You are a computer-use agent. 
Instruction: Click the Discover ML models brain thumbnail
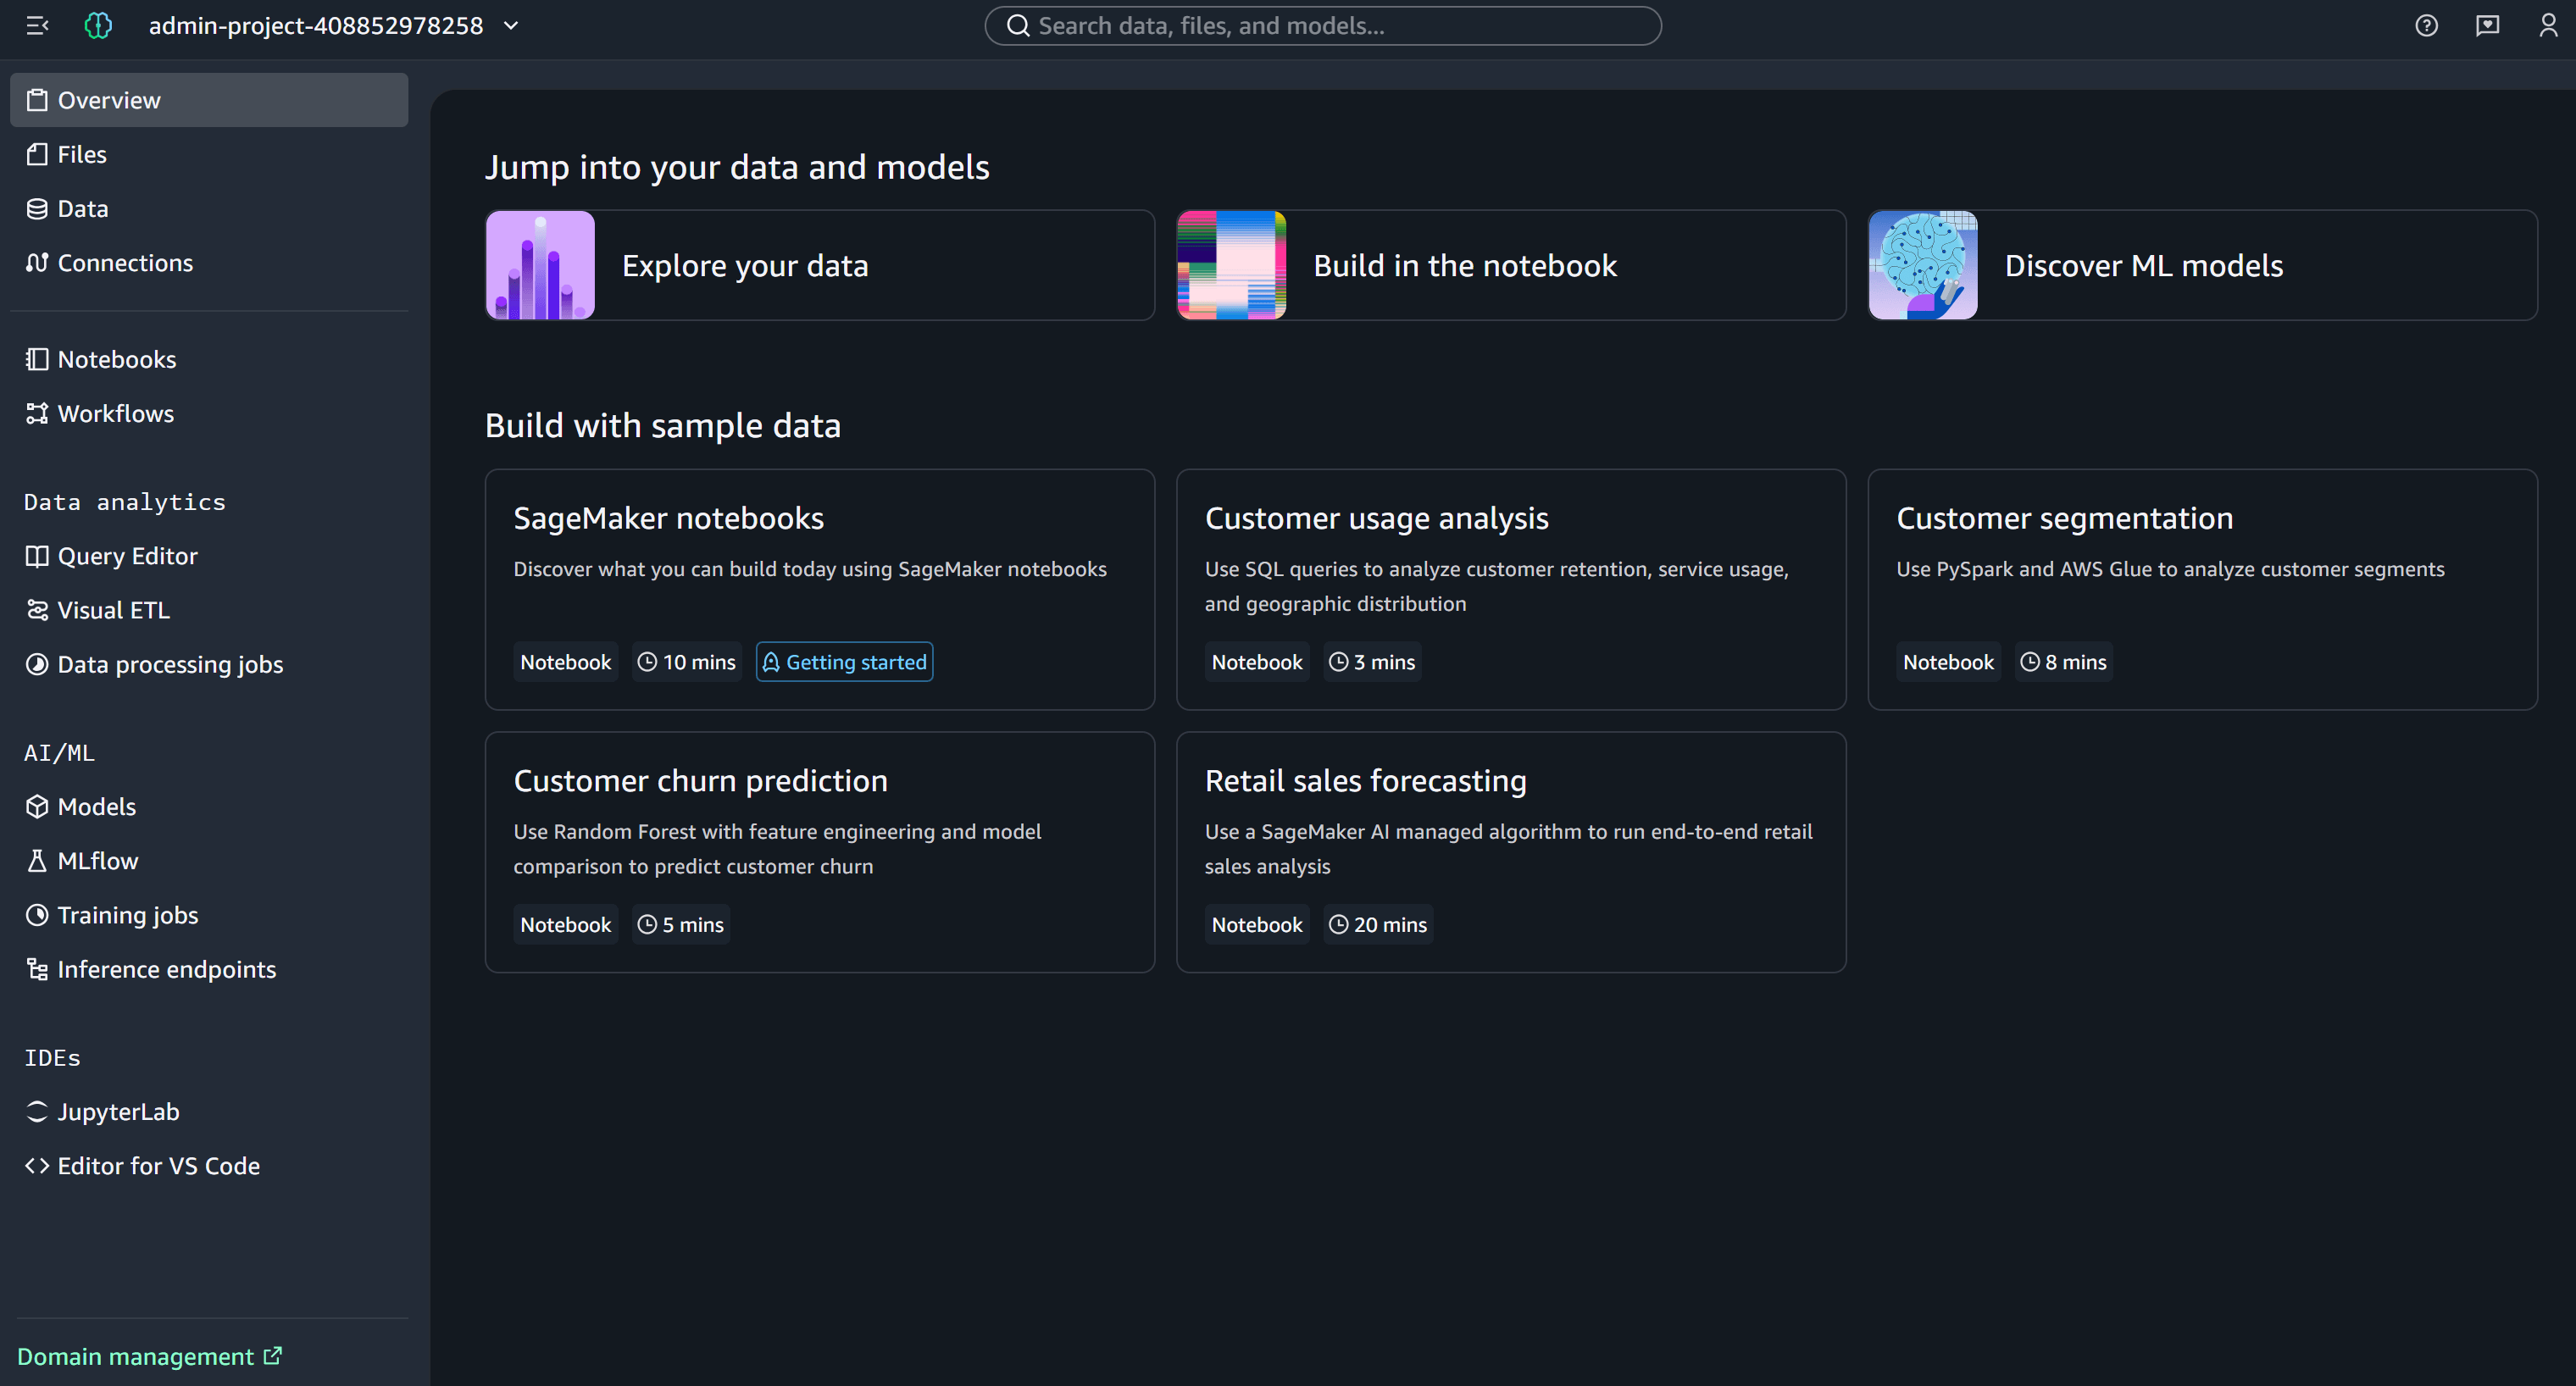(x=1922, y=265)
